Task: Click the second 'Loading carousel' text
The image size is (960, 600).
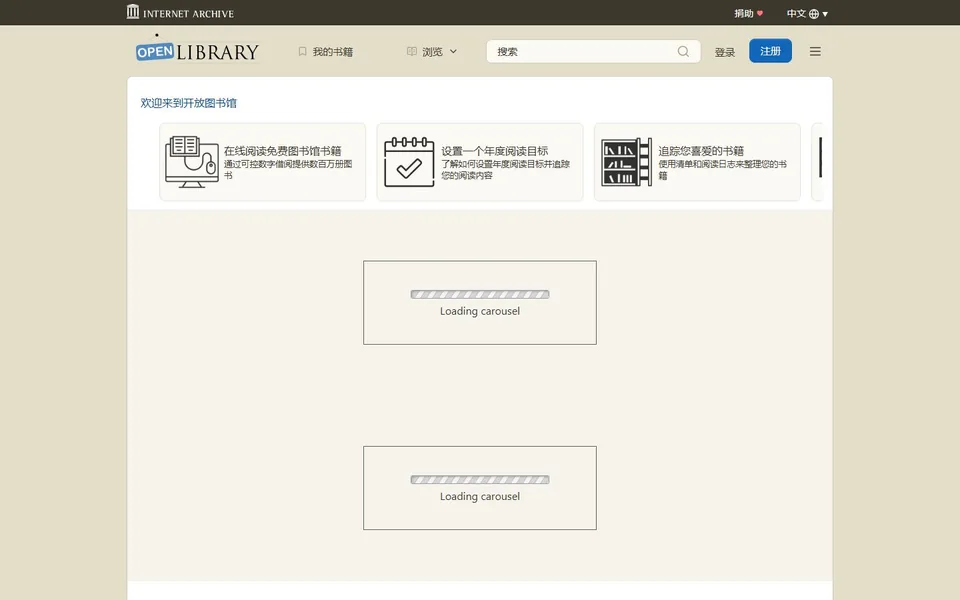Action: tap(480, 497)
